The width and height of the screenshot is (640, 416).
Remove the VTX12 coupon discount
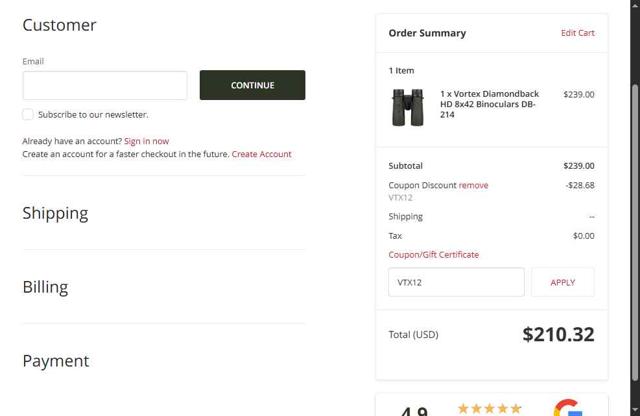(x=473, y=185)
